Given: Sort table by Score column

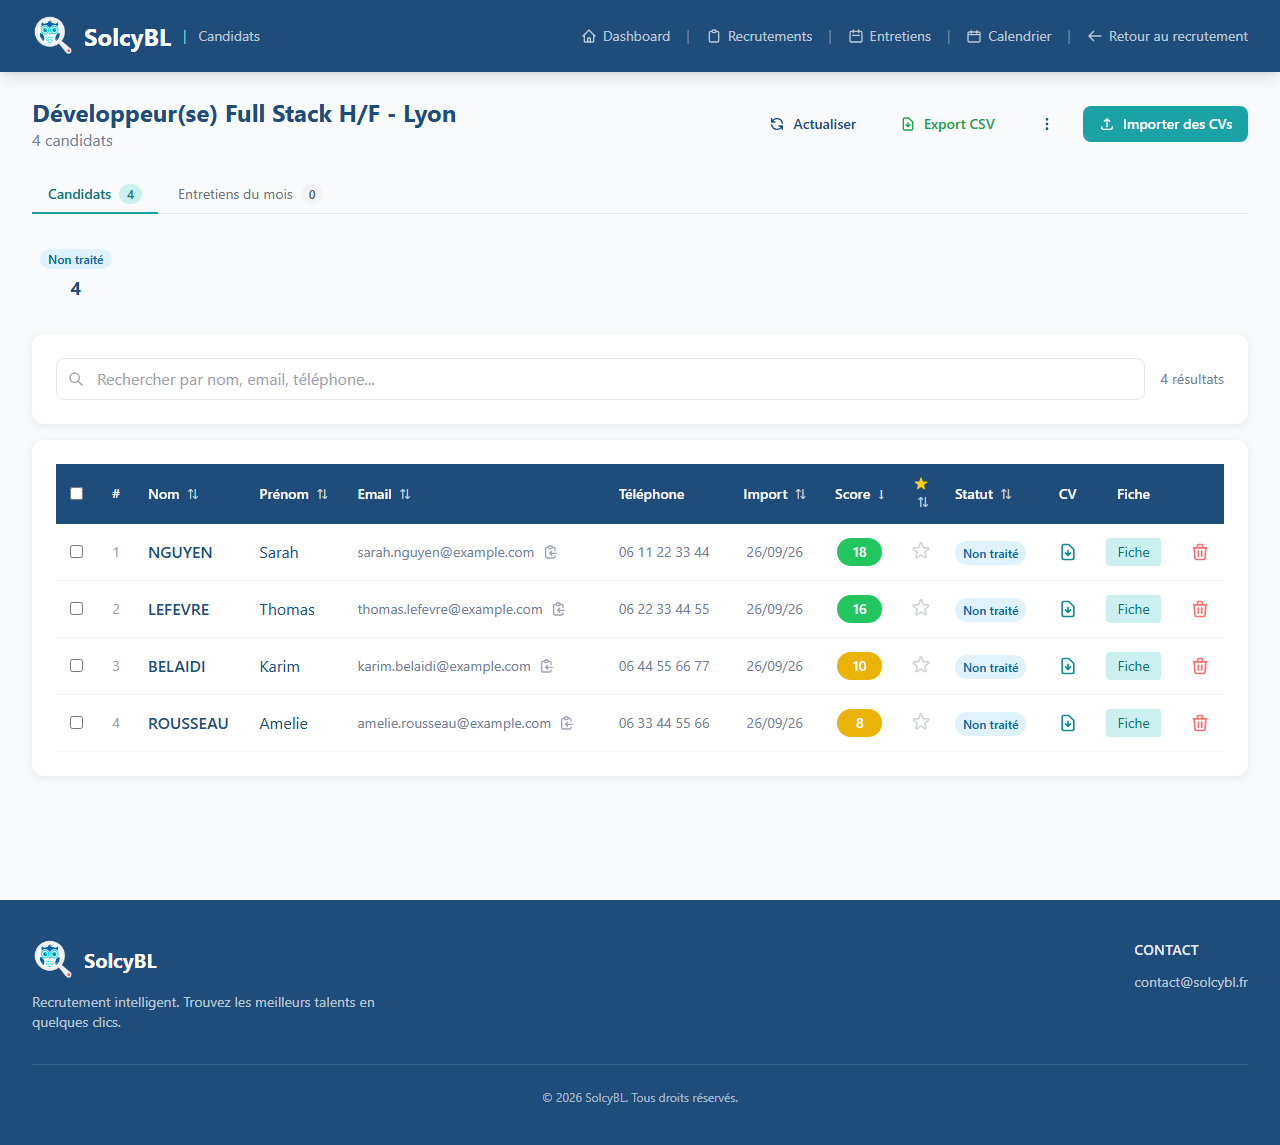Looking at the screenshot, I should 860,494.
